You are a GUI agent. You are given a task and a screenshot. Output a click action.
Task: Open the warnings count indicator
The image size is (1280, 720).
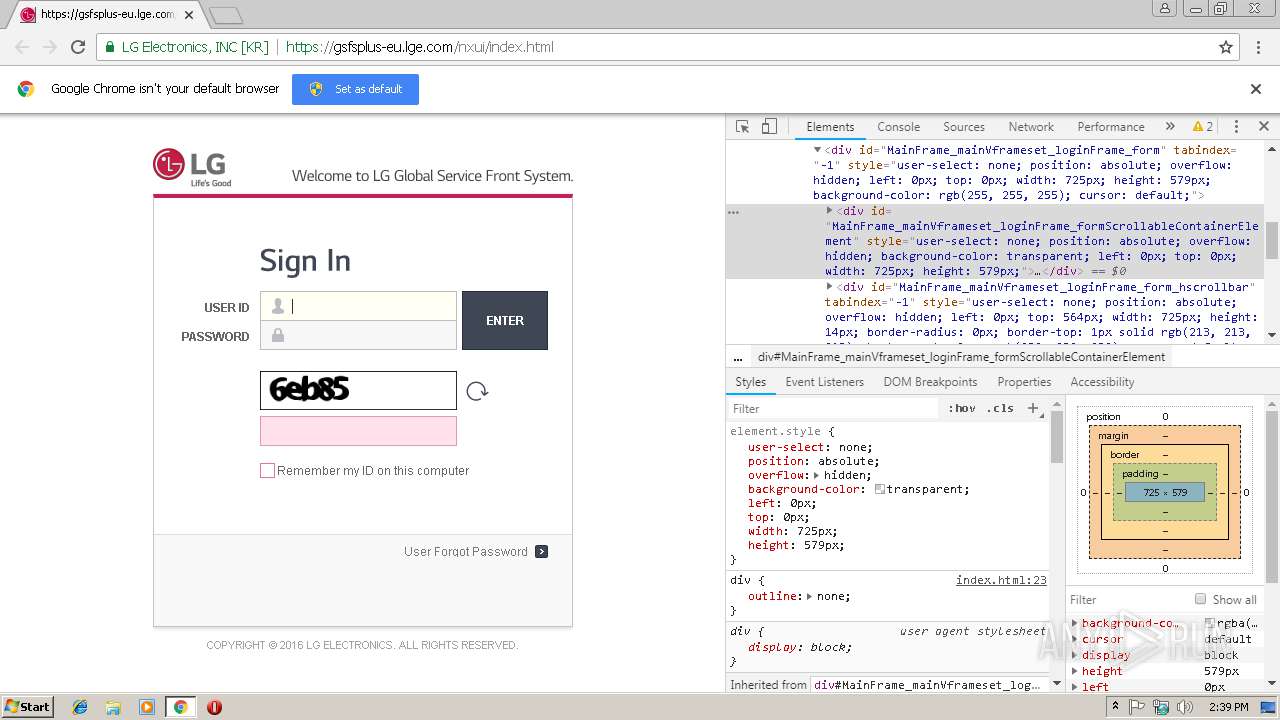coord(1203,127)
